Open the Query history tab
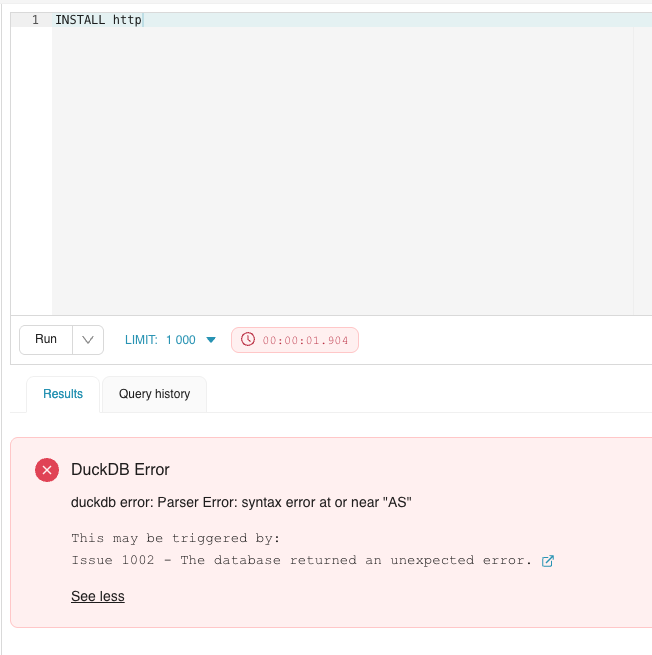The width and height of the screenshot is (652, 655). 155,394
